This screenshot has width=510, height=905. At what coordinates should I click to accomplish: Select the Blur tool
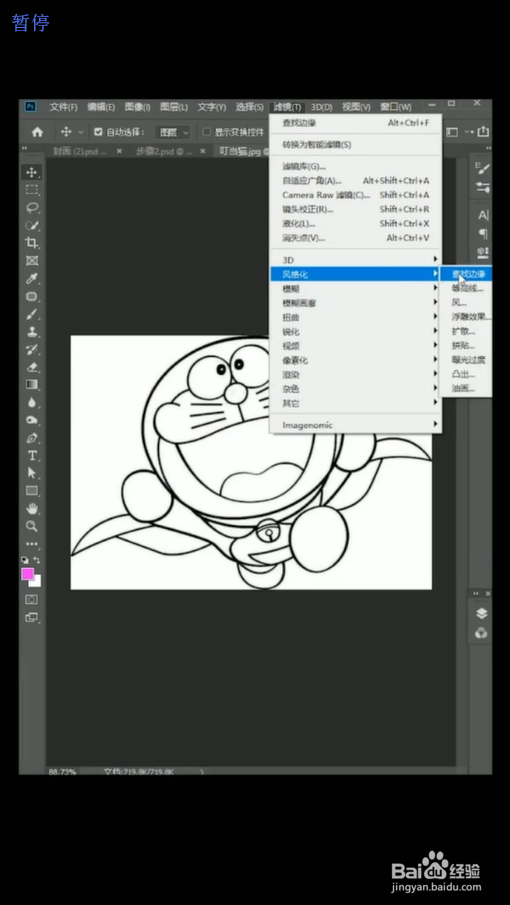click(32, 402)
